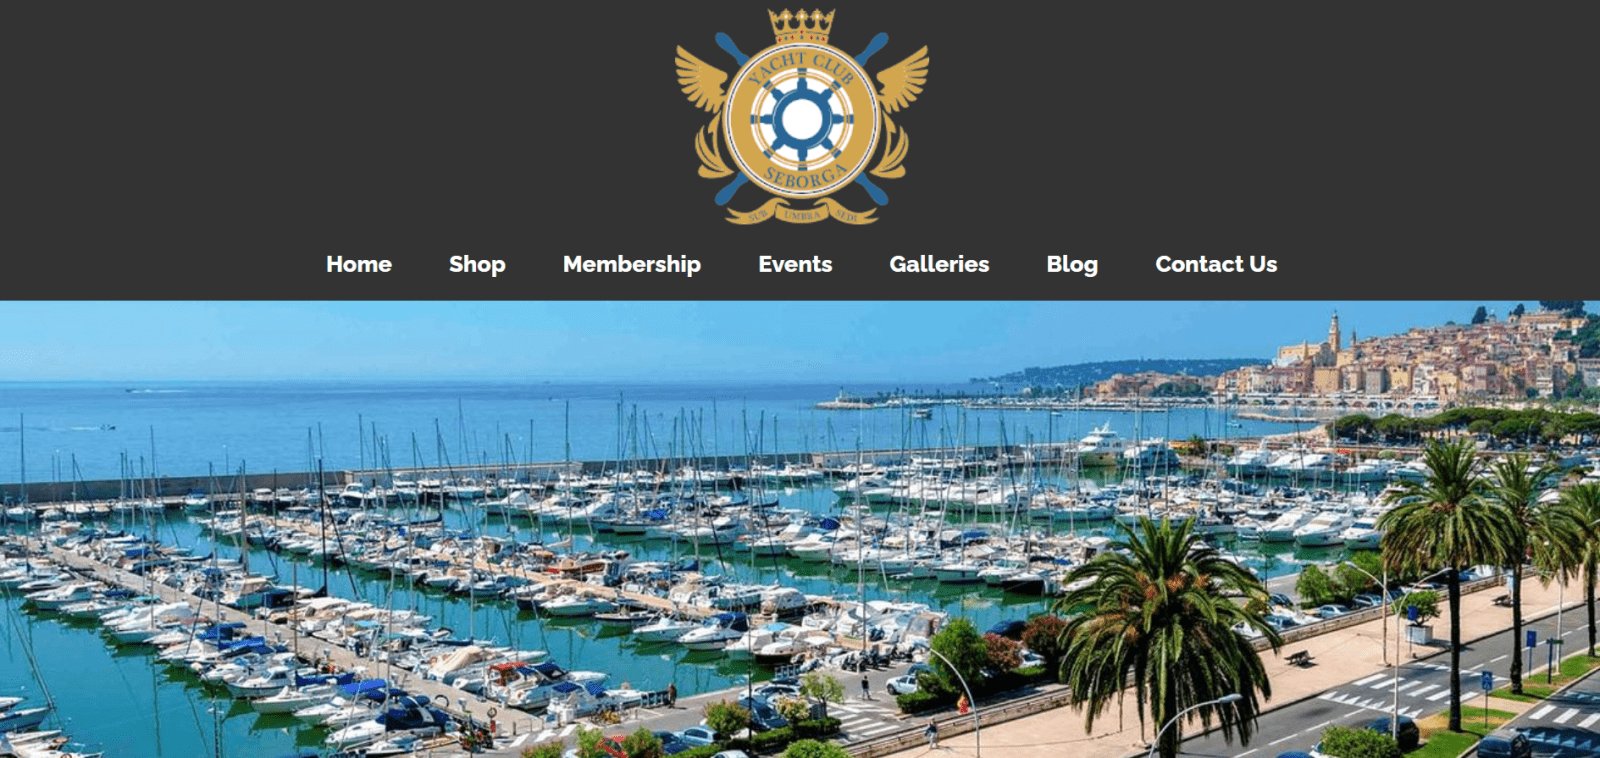Click the ship's wheel in logo center
Viewport: 1600px width, 758px height.
pos(801,119)
